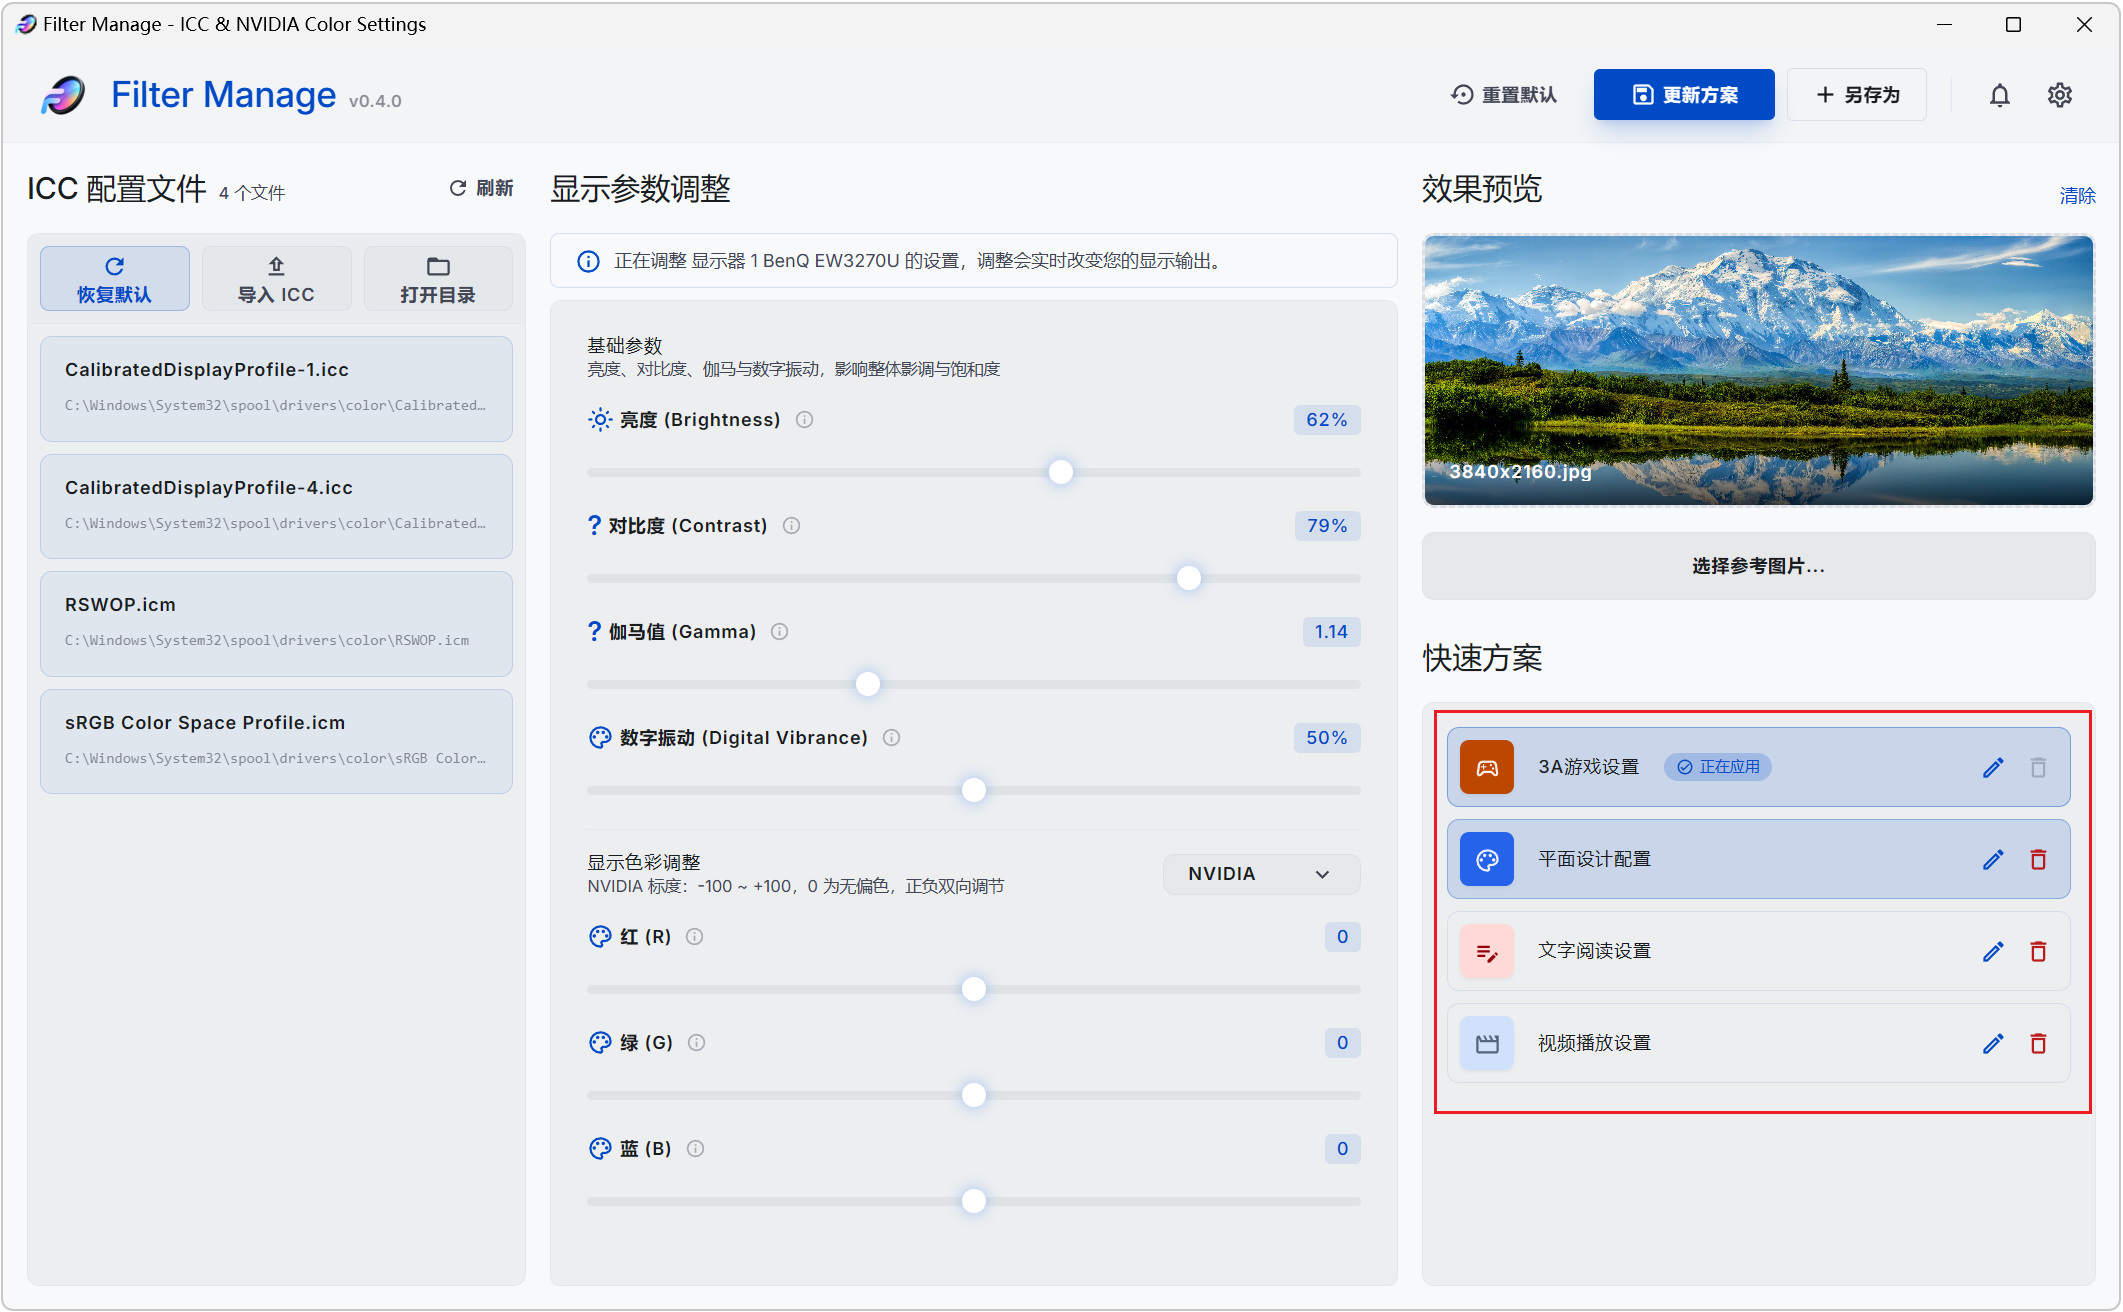
Task: Click 刷新 to refresh ICC files
Action: 481,188
